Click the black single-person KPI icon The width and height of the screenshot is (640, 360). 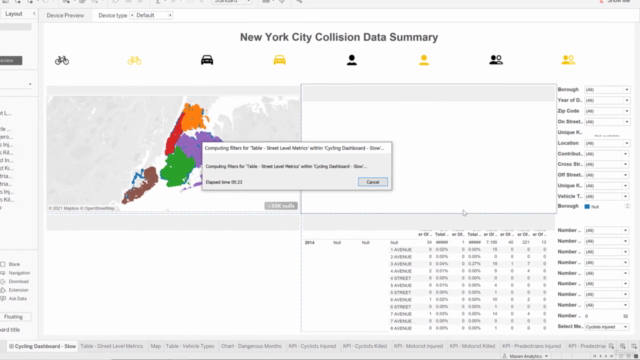click(x=351, y=60)
